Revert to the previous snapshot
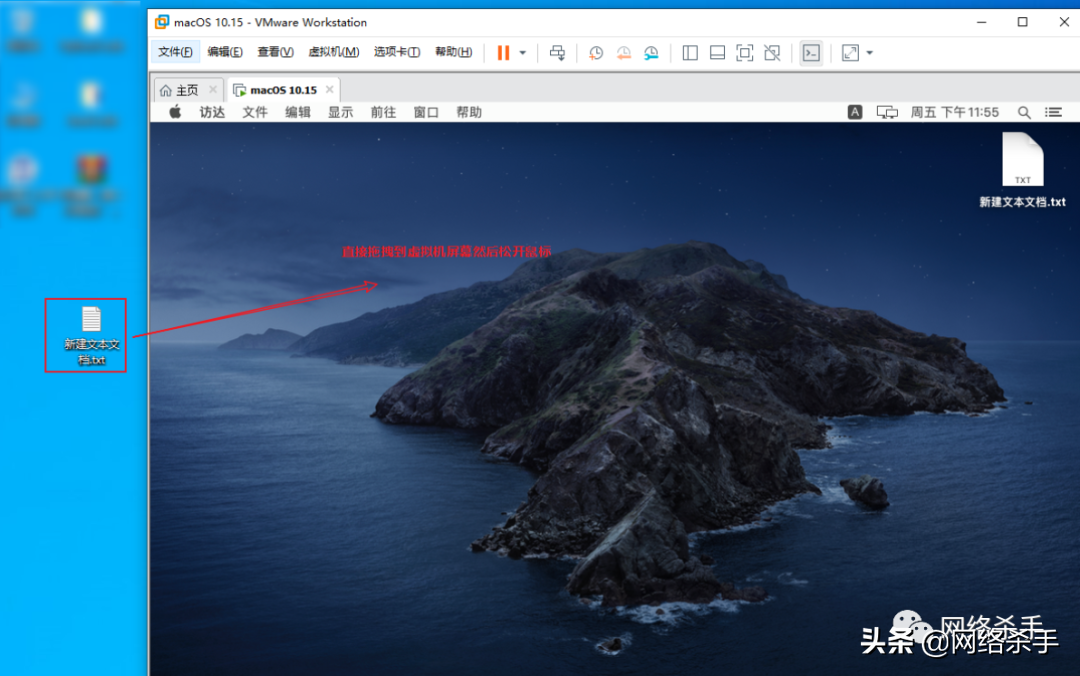The width and height of the screenshot is (1080, 676). [624, 53]
